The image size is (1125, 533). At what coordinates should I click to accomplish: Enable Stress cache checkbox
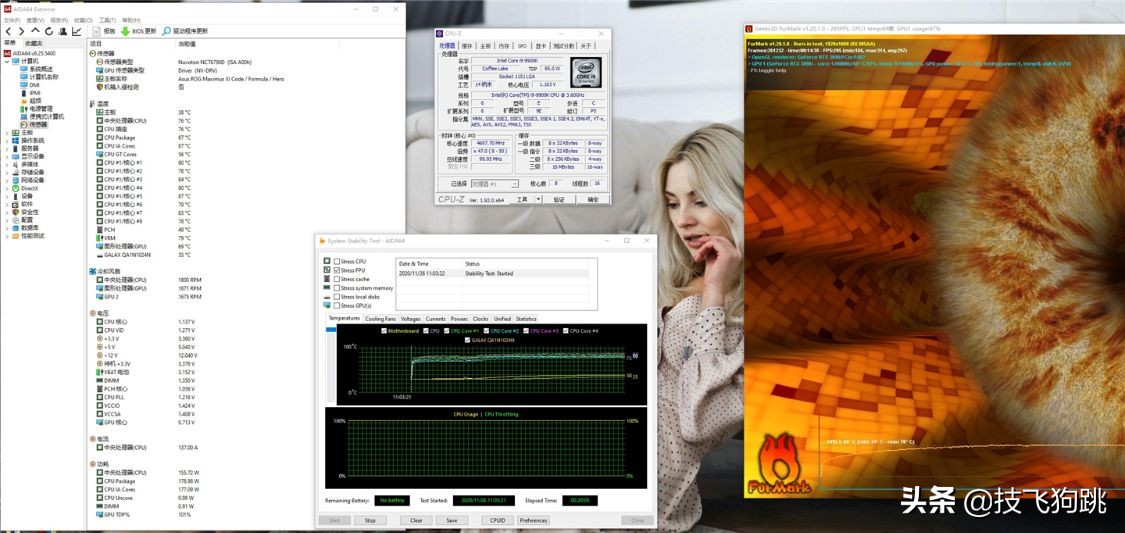click(x=337, y=279)
